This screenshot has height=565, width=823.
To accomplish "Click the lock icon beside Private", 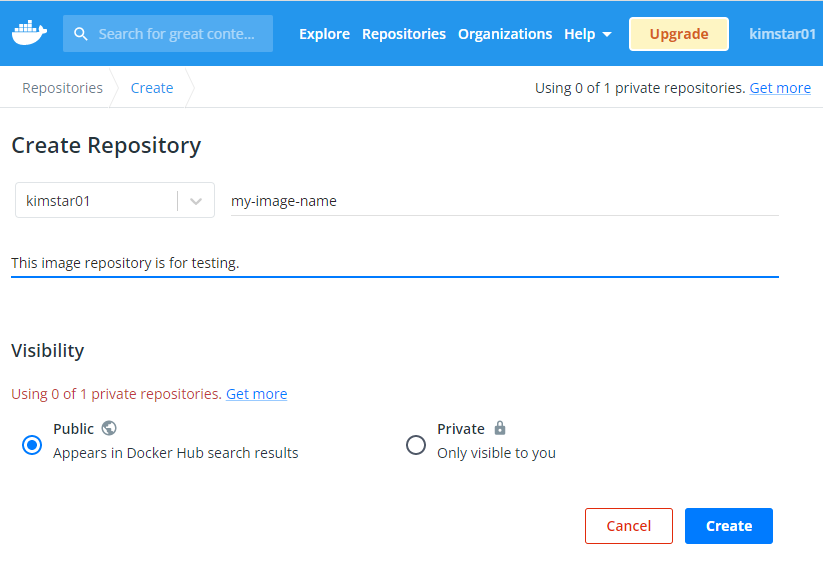I will pyautogui.click(x=500, y=428).
